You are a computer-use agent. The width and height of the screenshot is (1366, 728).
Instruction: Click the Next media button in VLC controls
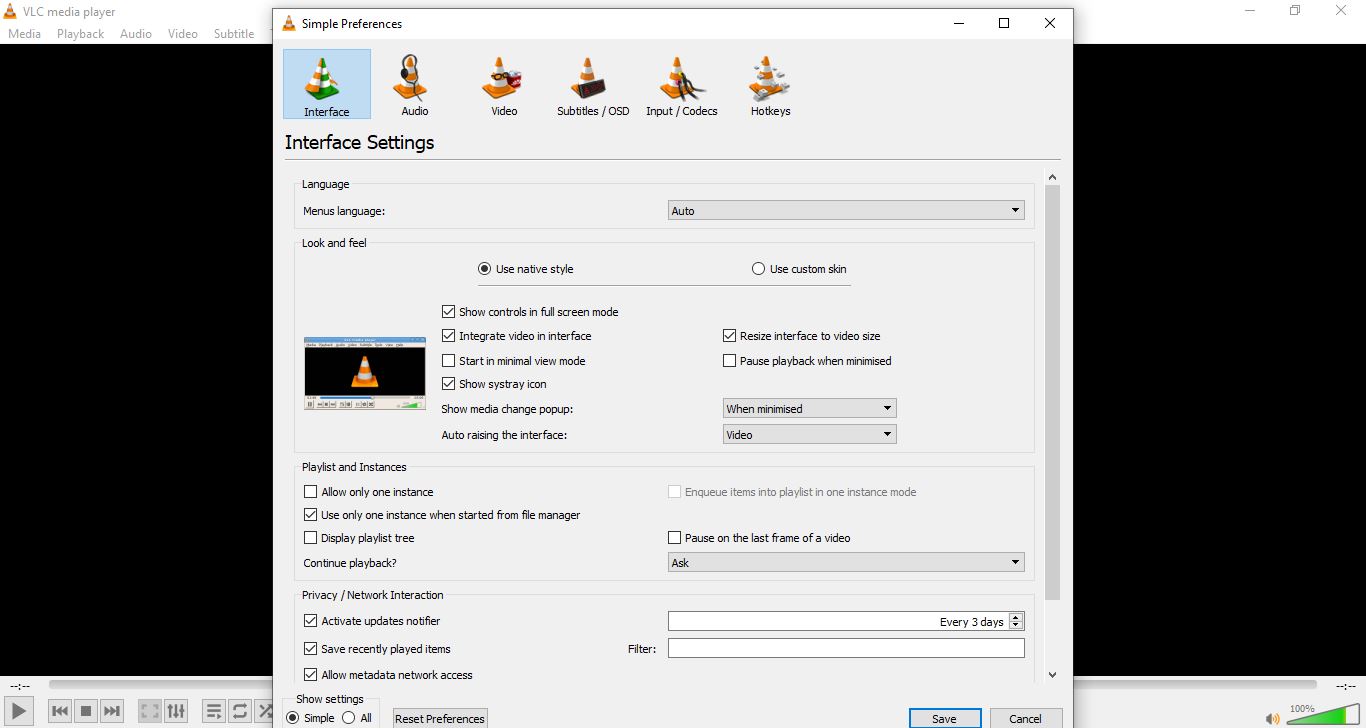[112, 711]
